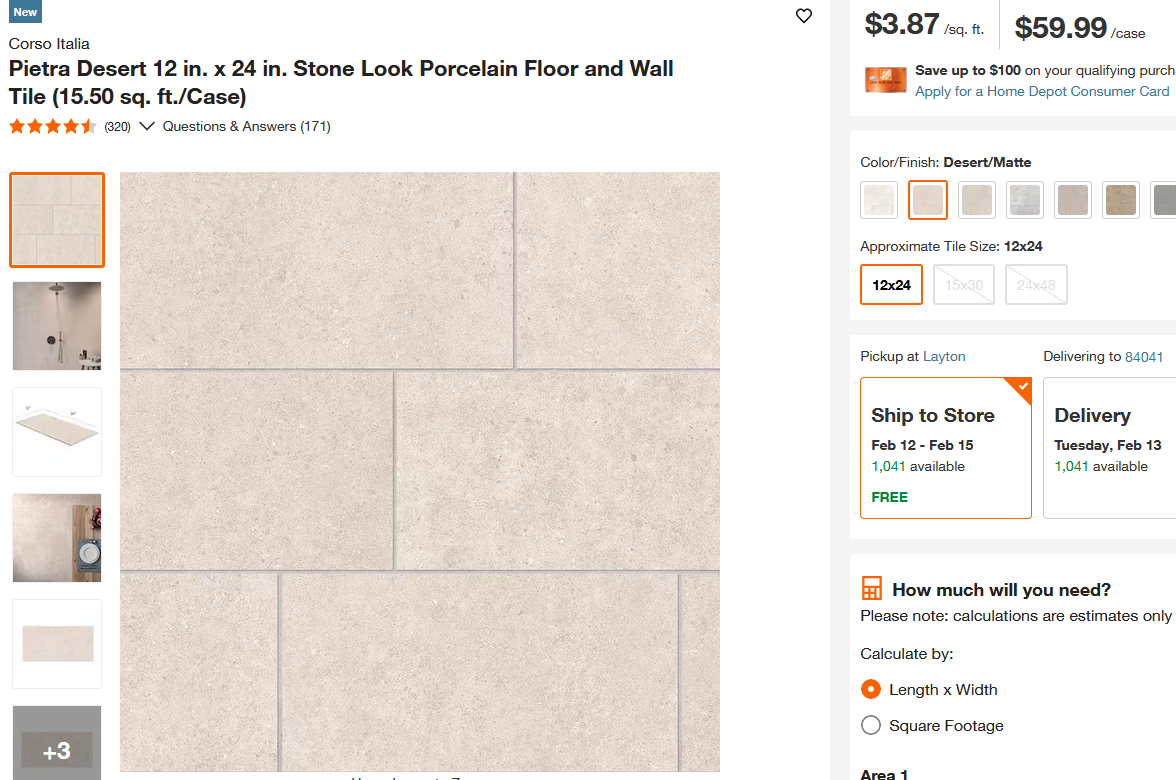The height and width of the screenshot is (780, 1176).
Task: Choose the 12x24 tile size
Action: point(892,285)
